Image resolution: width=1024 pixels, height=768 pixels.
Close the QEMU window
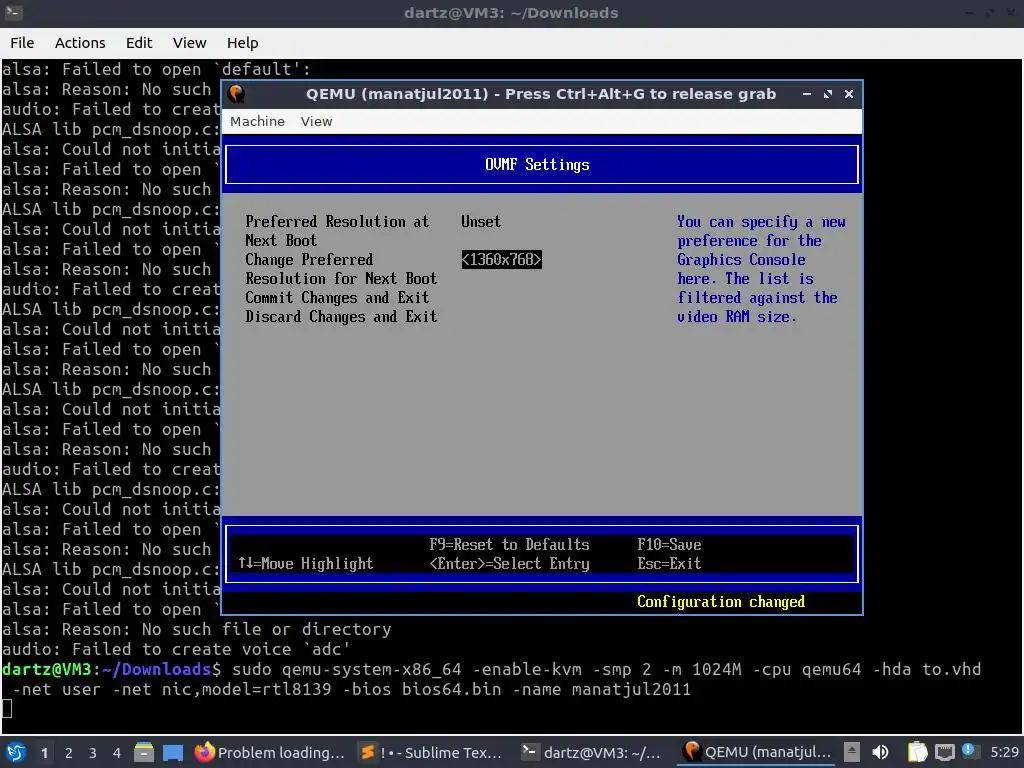[849, 94]
